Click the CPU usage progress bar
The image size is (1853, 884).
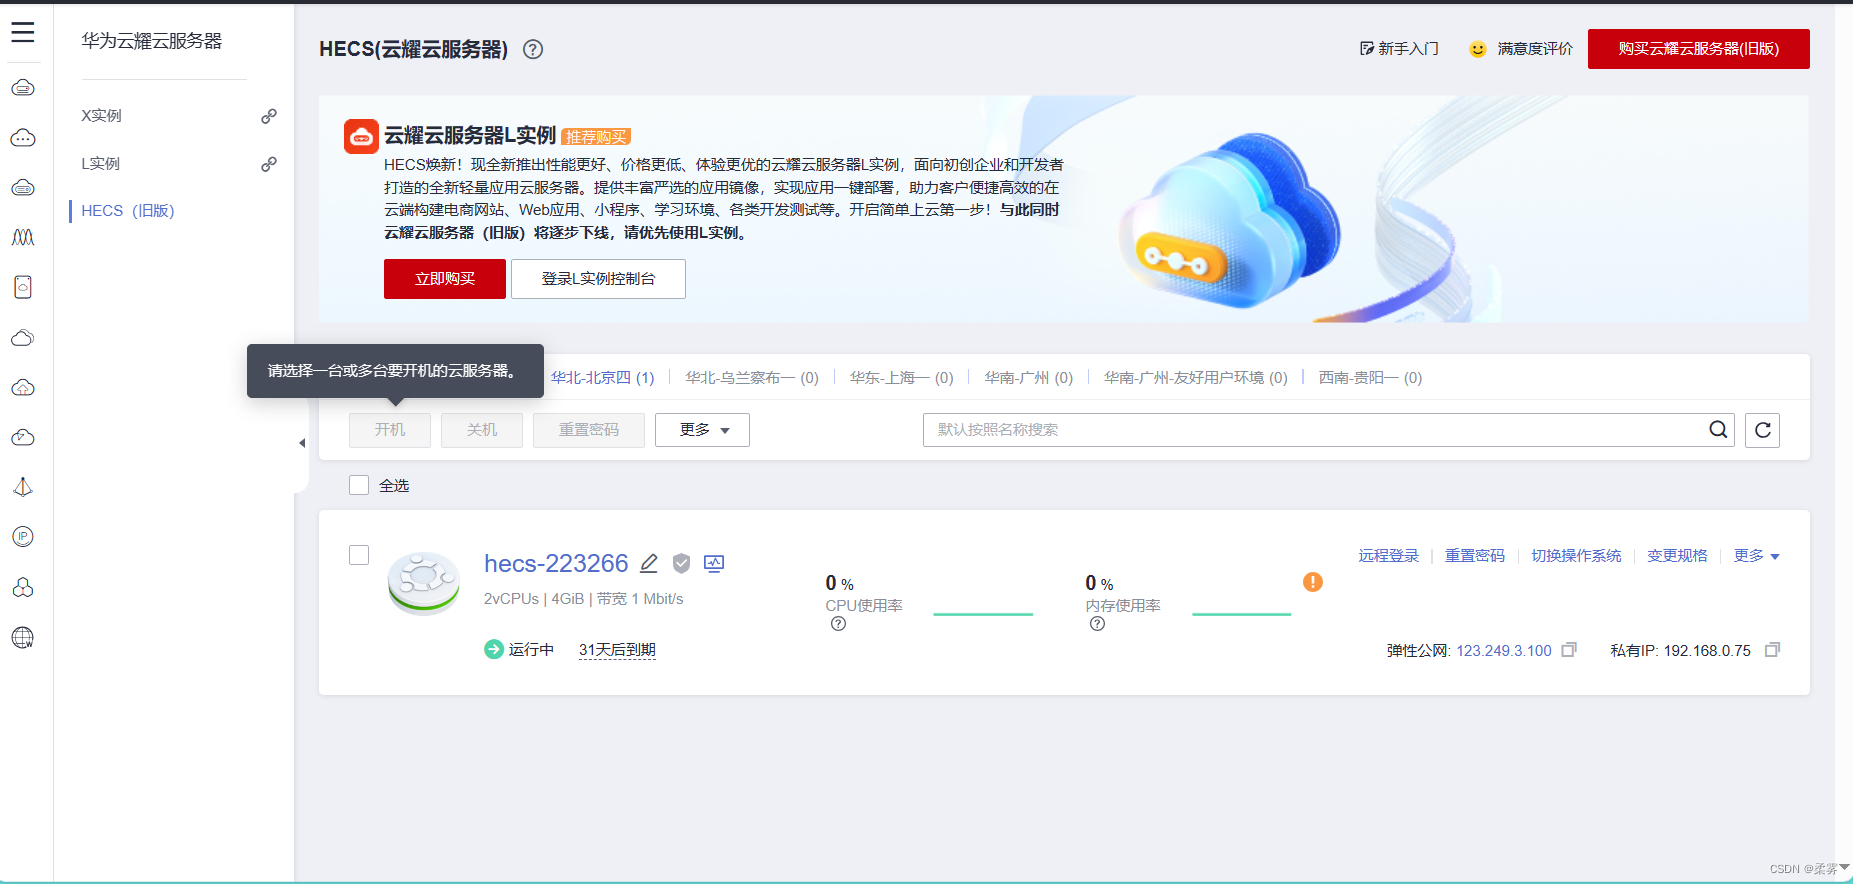pyautogui.click(x=983, y=614)
